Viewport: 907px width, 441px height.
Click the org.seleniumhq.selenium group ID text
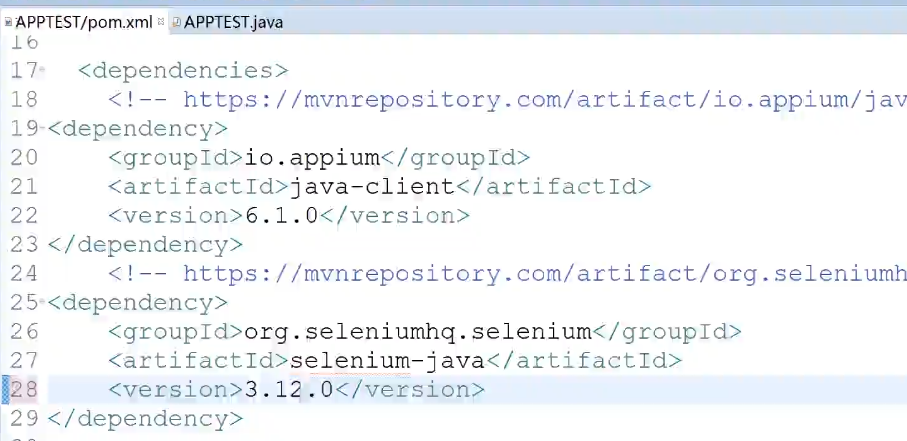(418, 331)
